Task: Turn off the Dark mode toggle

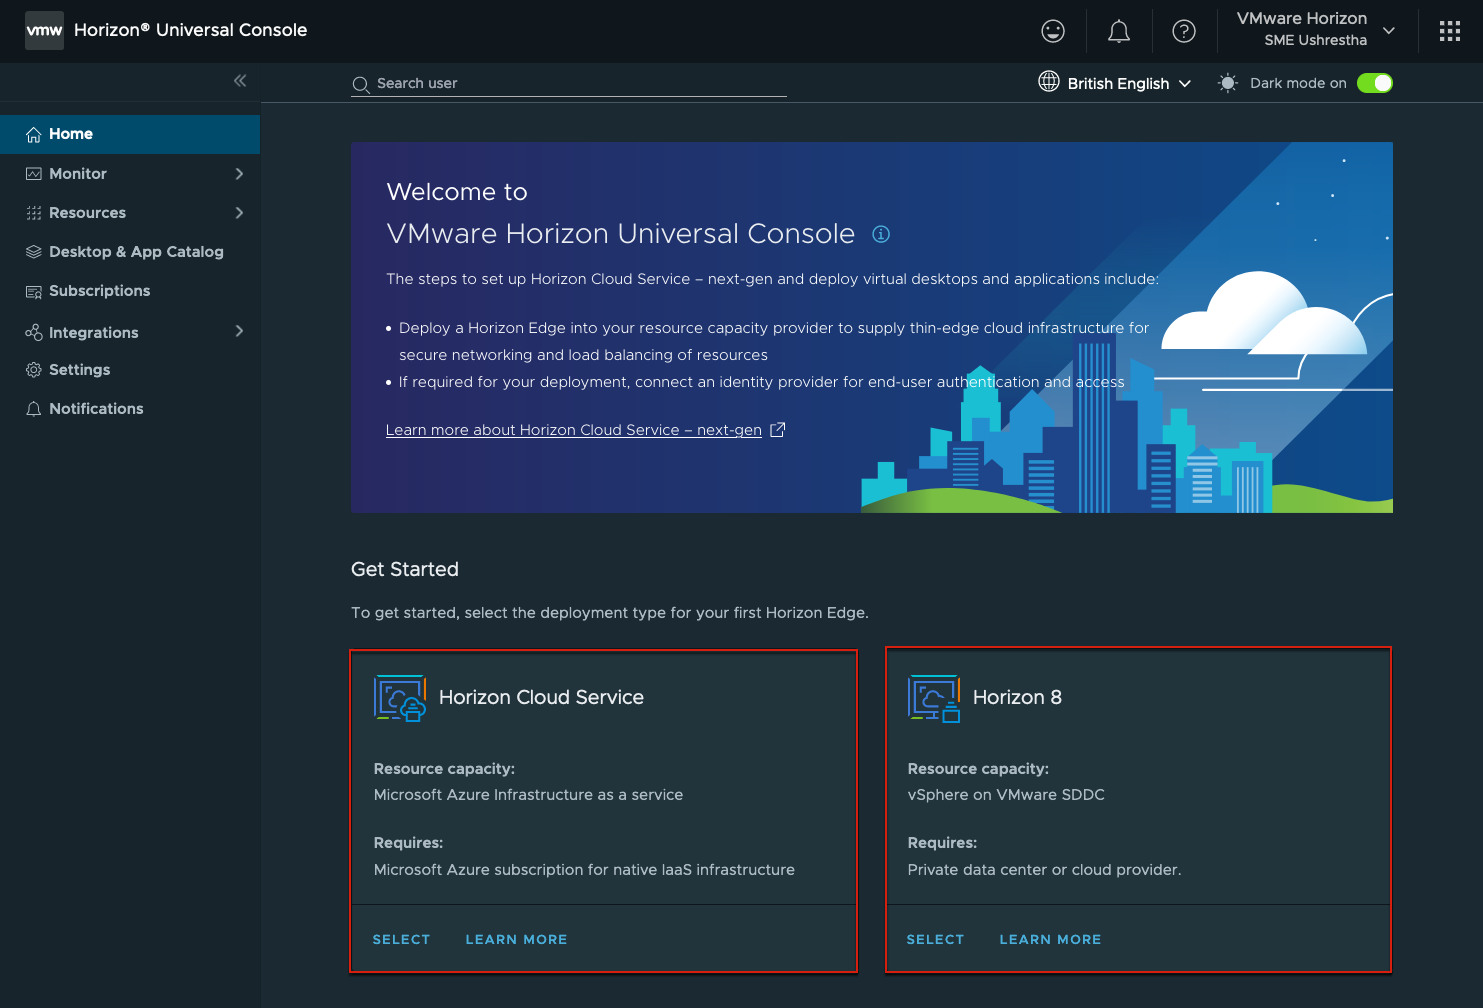Action: (1375, 83)
